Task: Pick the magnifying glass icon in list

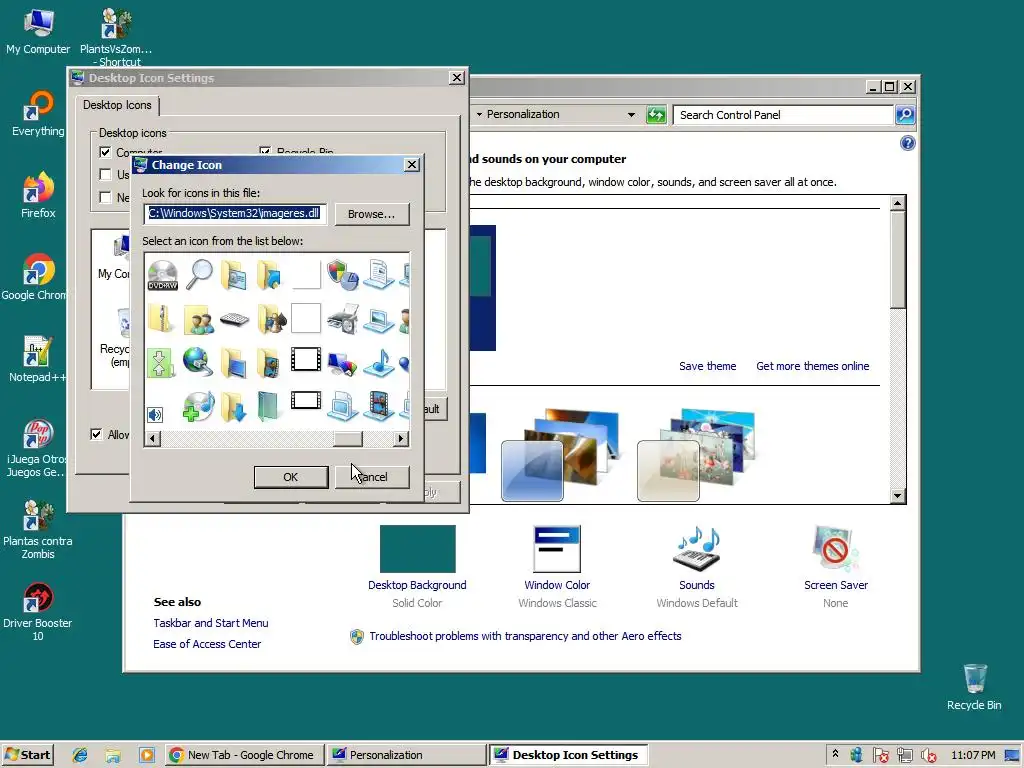Action: click(199, 274)
